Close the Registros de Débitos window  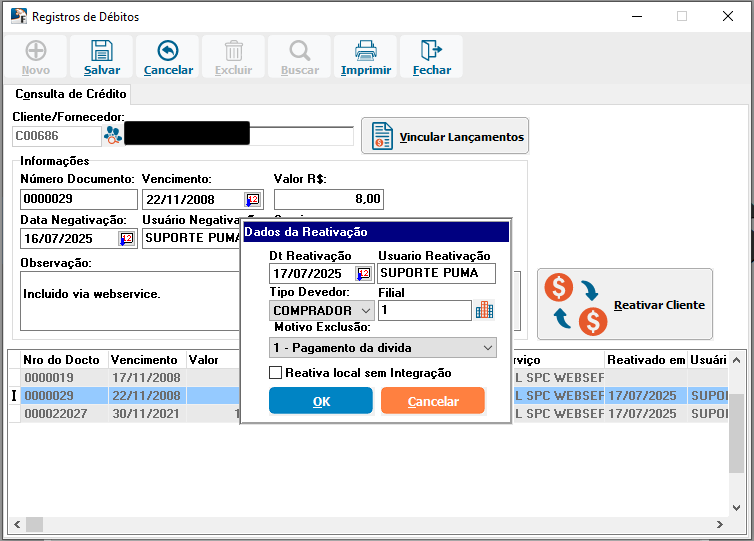[x=728, y=16]
